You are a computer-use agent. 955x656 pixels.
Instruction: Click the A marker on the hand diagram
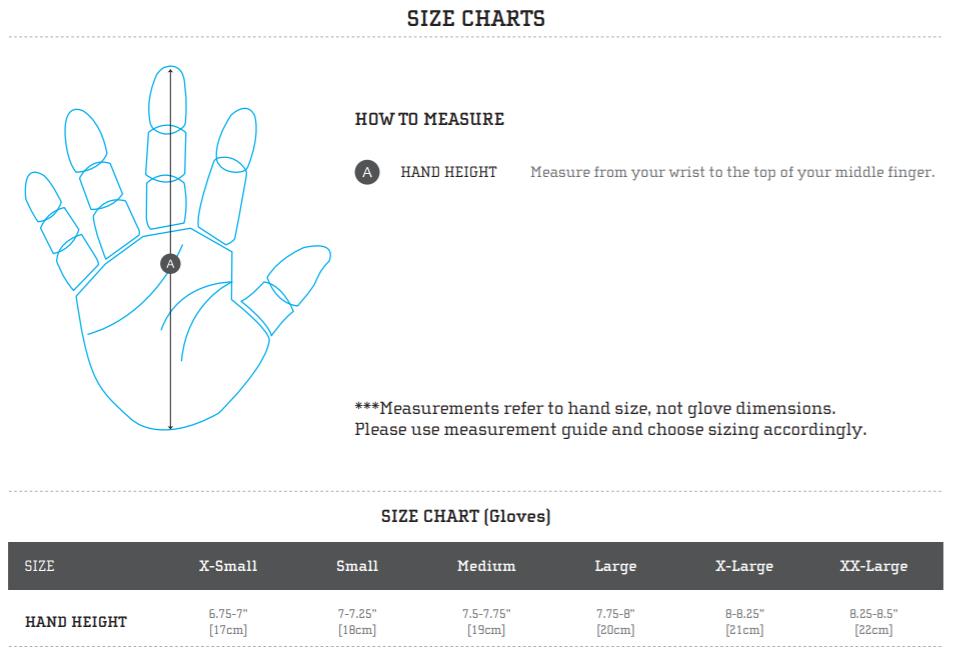click(171, 264)
